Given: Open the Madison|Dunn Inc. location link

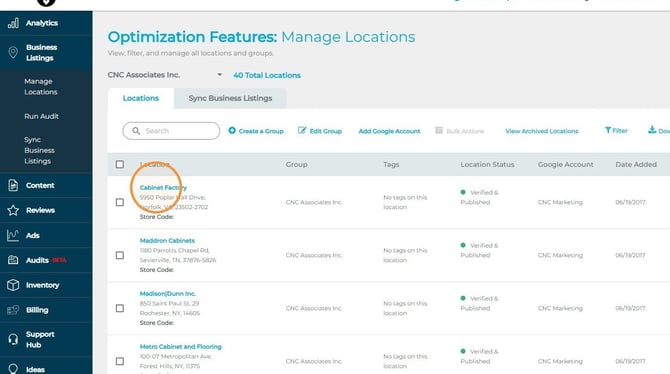Looking at the screenshot, I should pyautogui.click(x=168, y=294).
